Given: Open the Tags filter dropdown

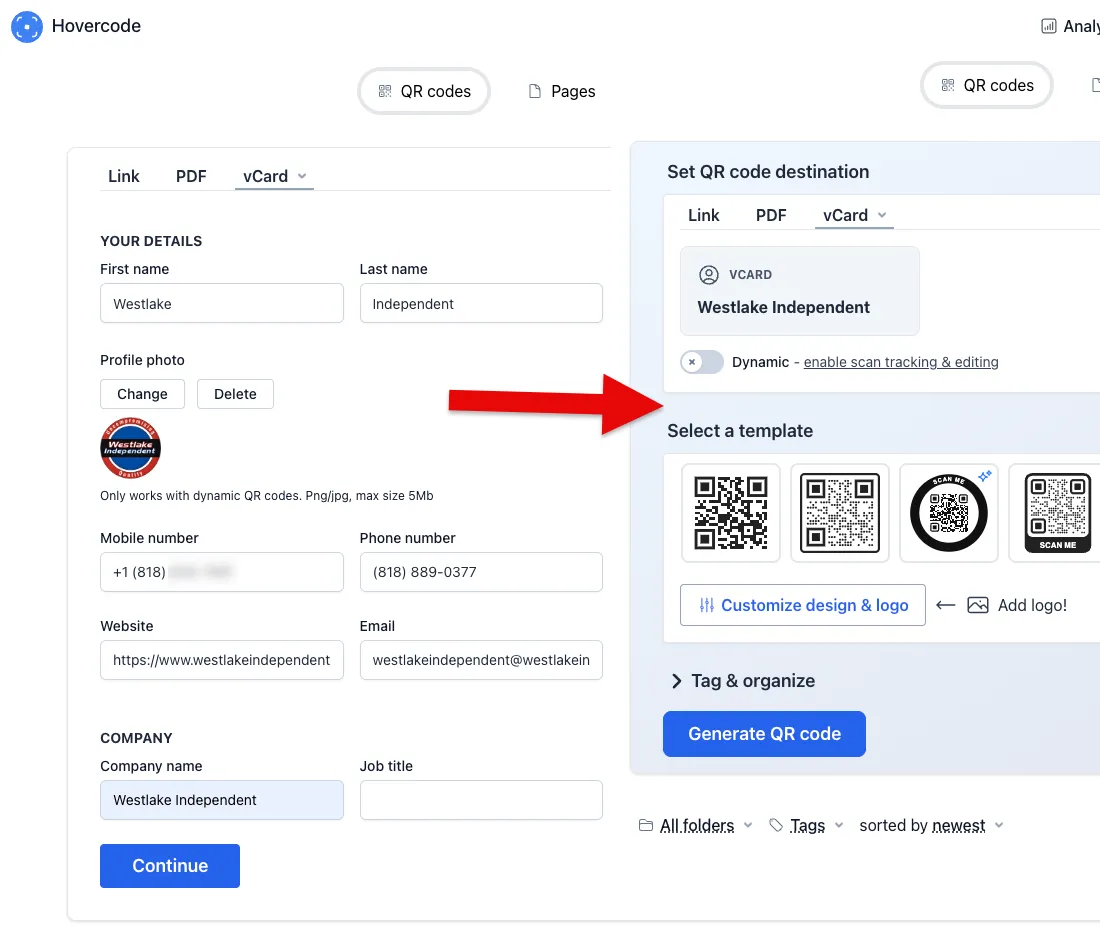Looking at the screenshot, I should [x=806, y=826].
